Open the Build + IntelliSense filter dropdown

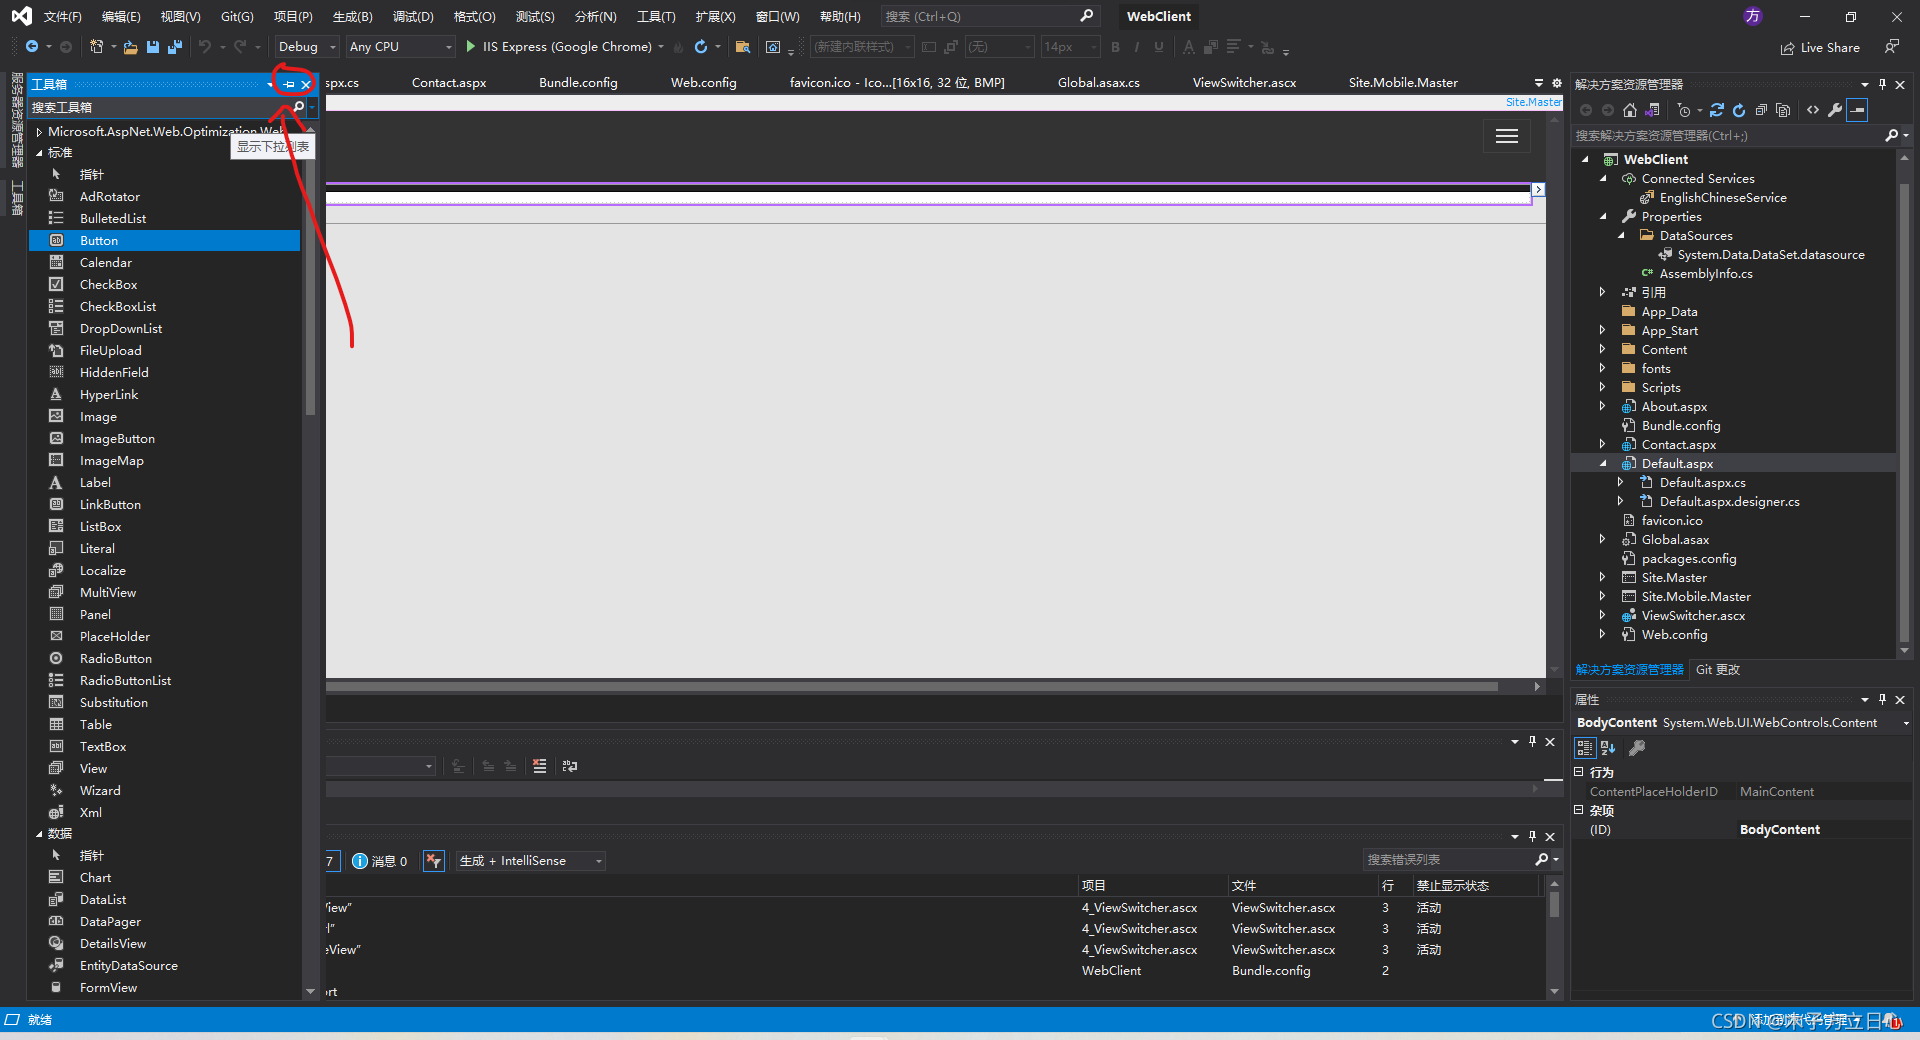click(x=531, y=861)
